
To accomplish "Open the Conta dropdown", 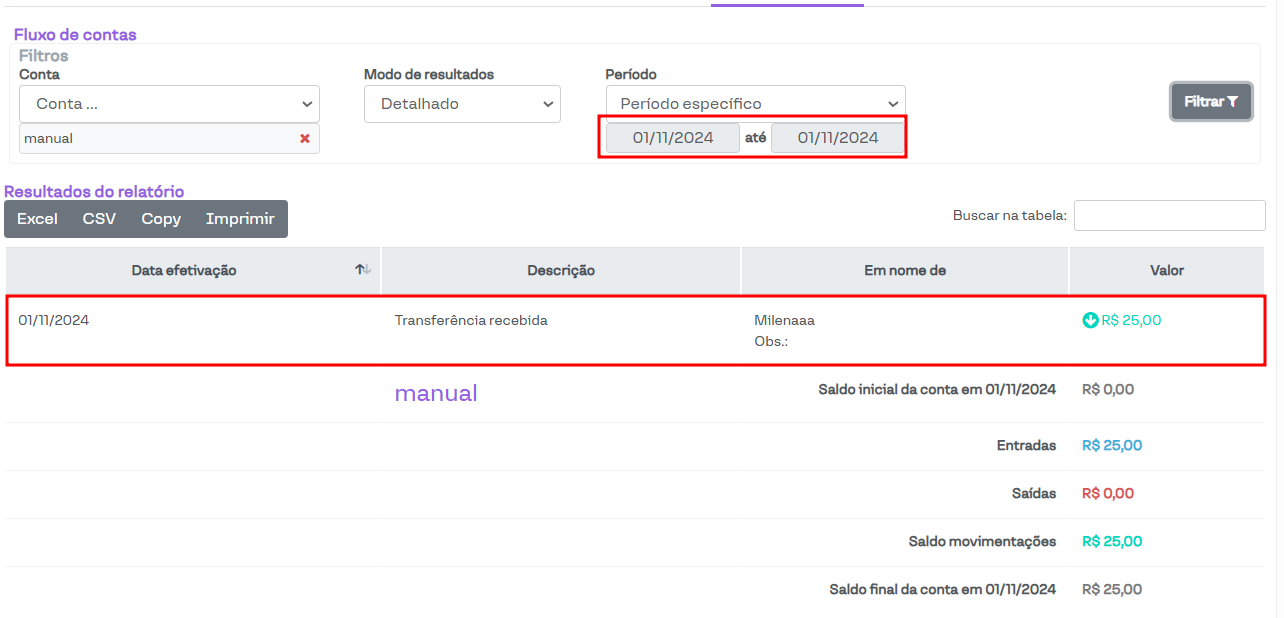I will 169,104.
